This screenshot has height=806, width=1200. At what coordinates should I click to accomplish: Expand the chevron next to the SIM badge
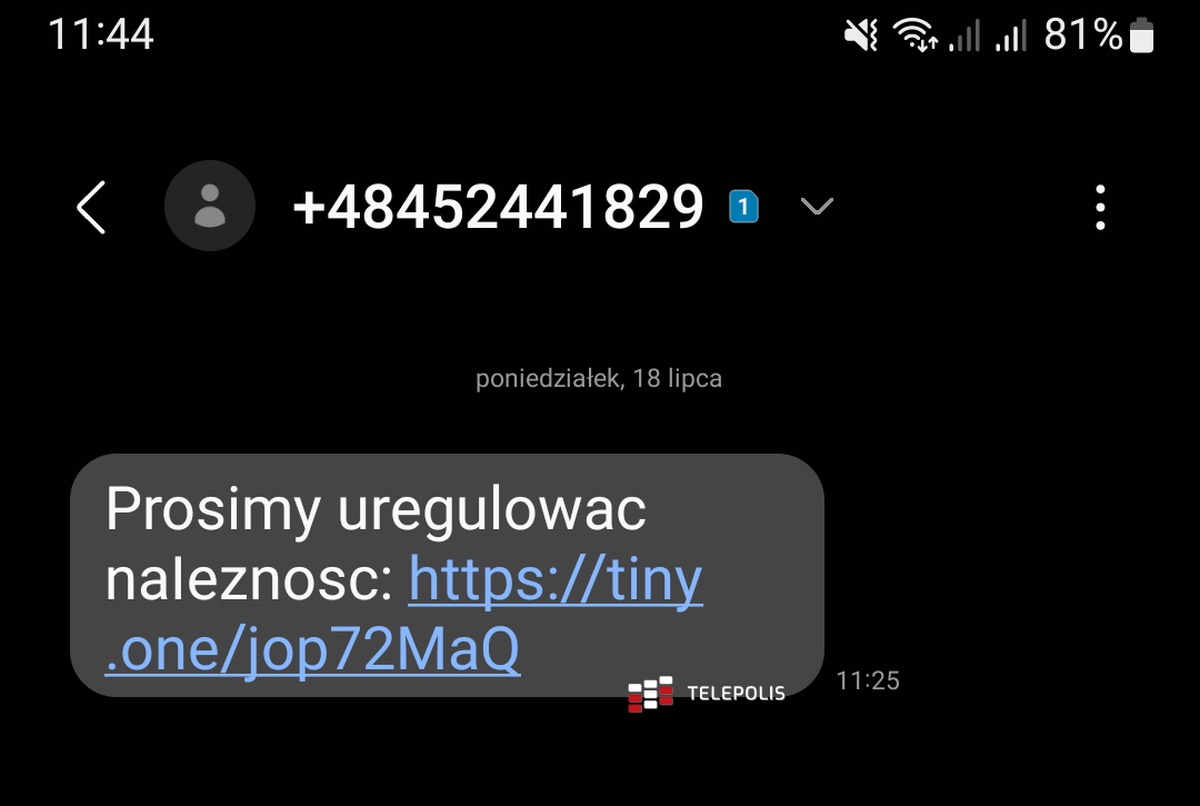click(817, 207)
